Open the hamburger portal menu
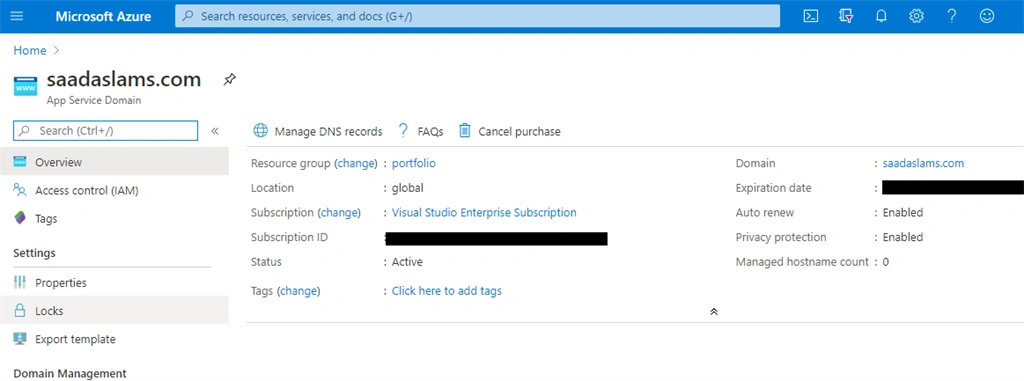 17,16
